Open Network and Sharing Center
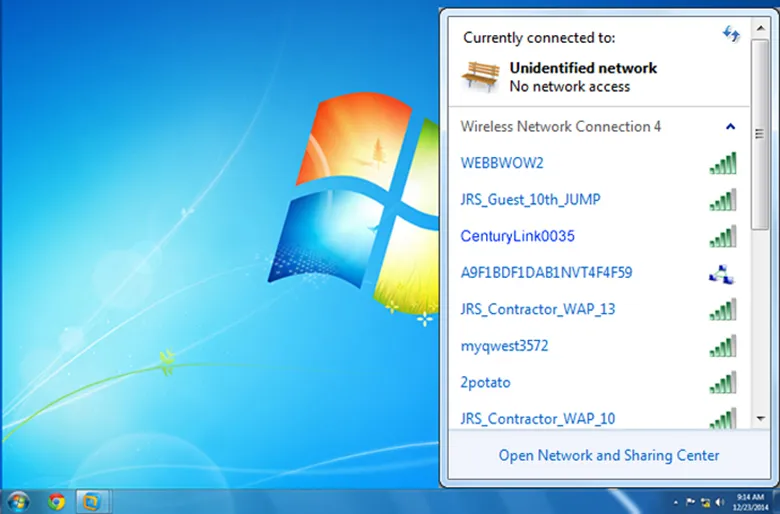 tap(608, 455)
